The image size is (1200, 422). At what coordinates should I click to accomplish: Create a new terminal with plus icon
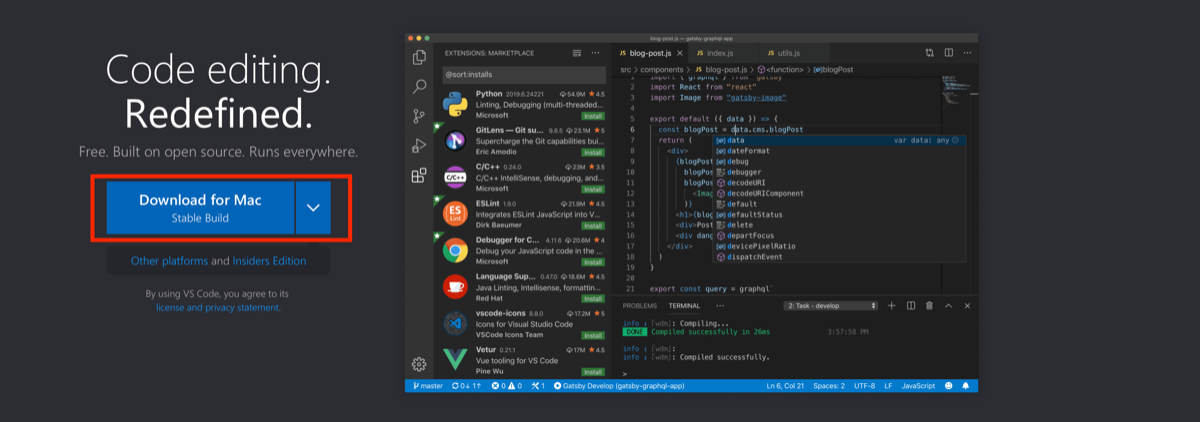coord(892,305)
